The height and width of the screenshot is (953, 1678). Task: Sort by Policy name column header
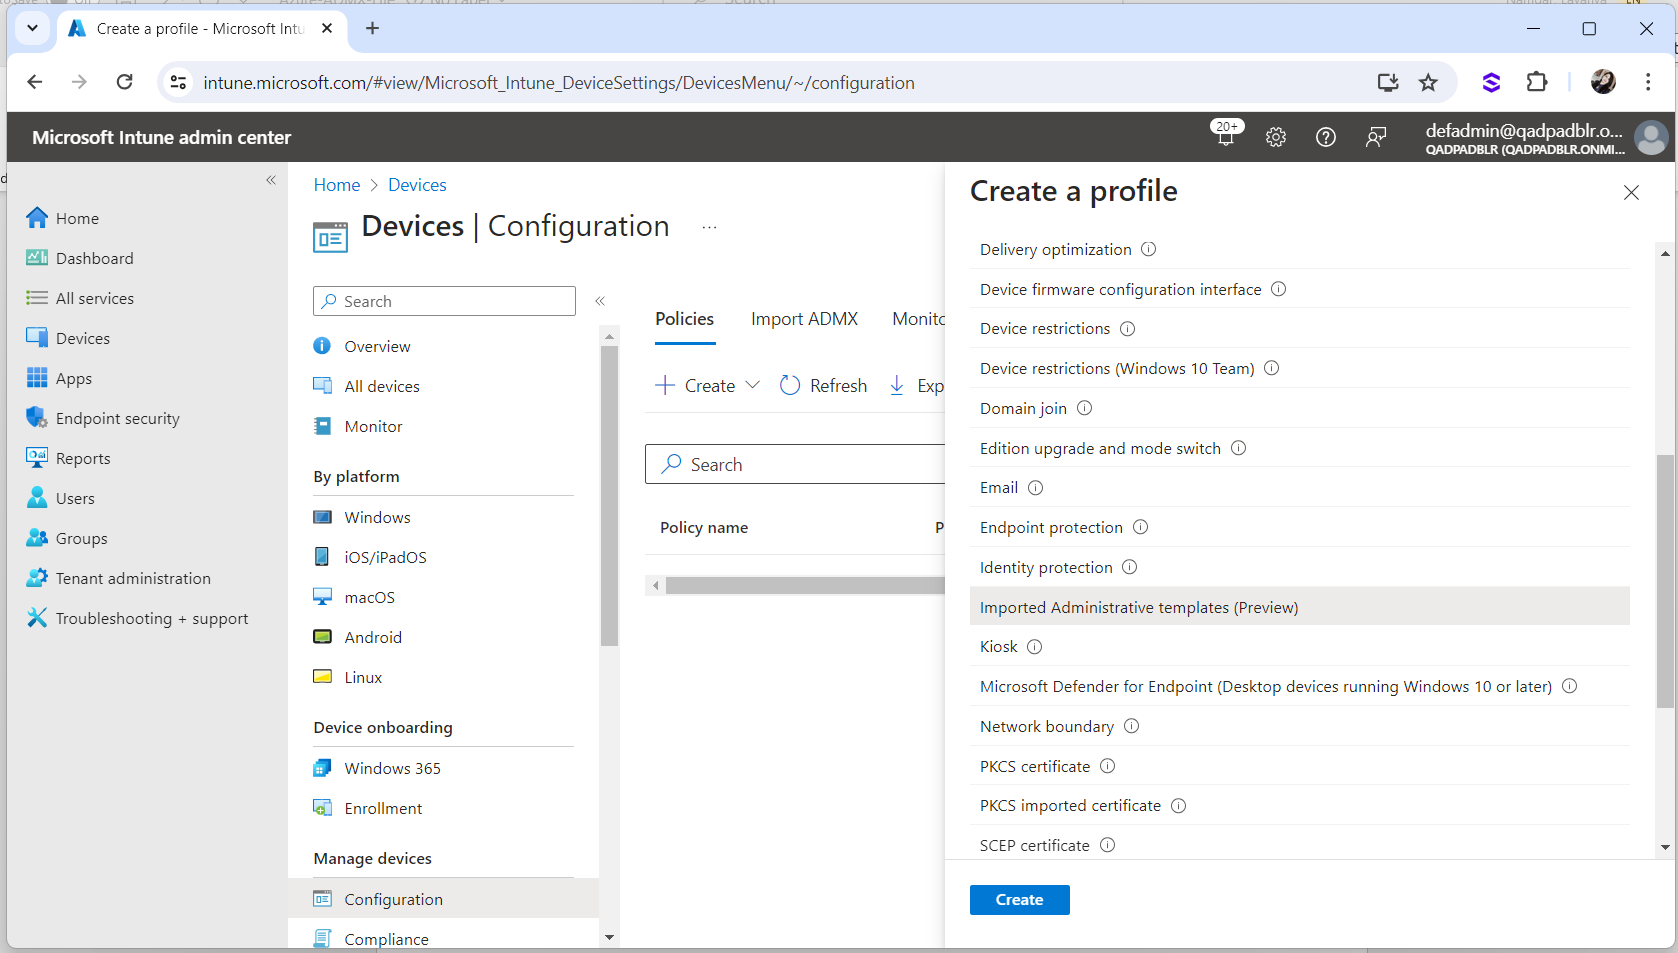click(x=704, y=527)
